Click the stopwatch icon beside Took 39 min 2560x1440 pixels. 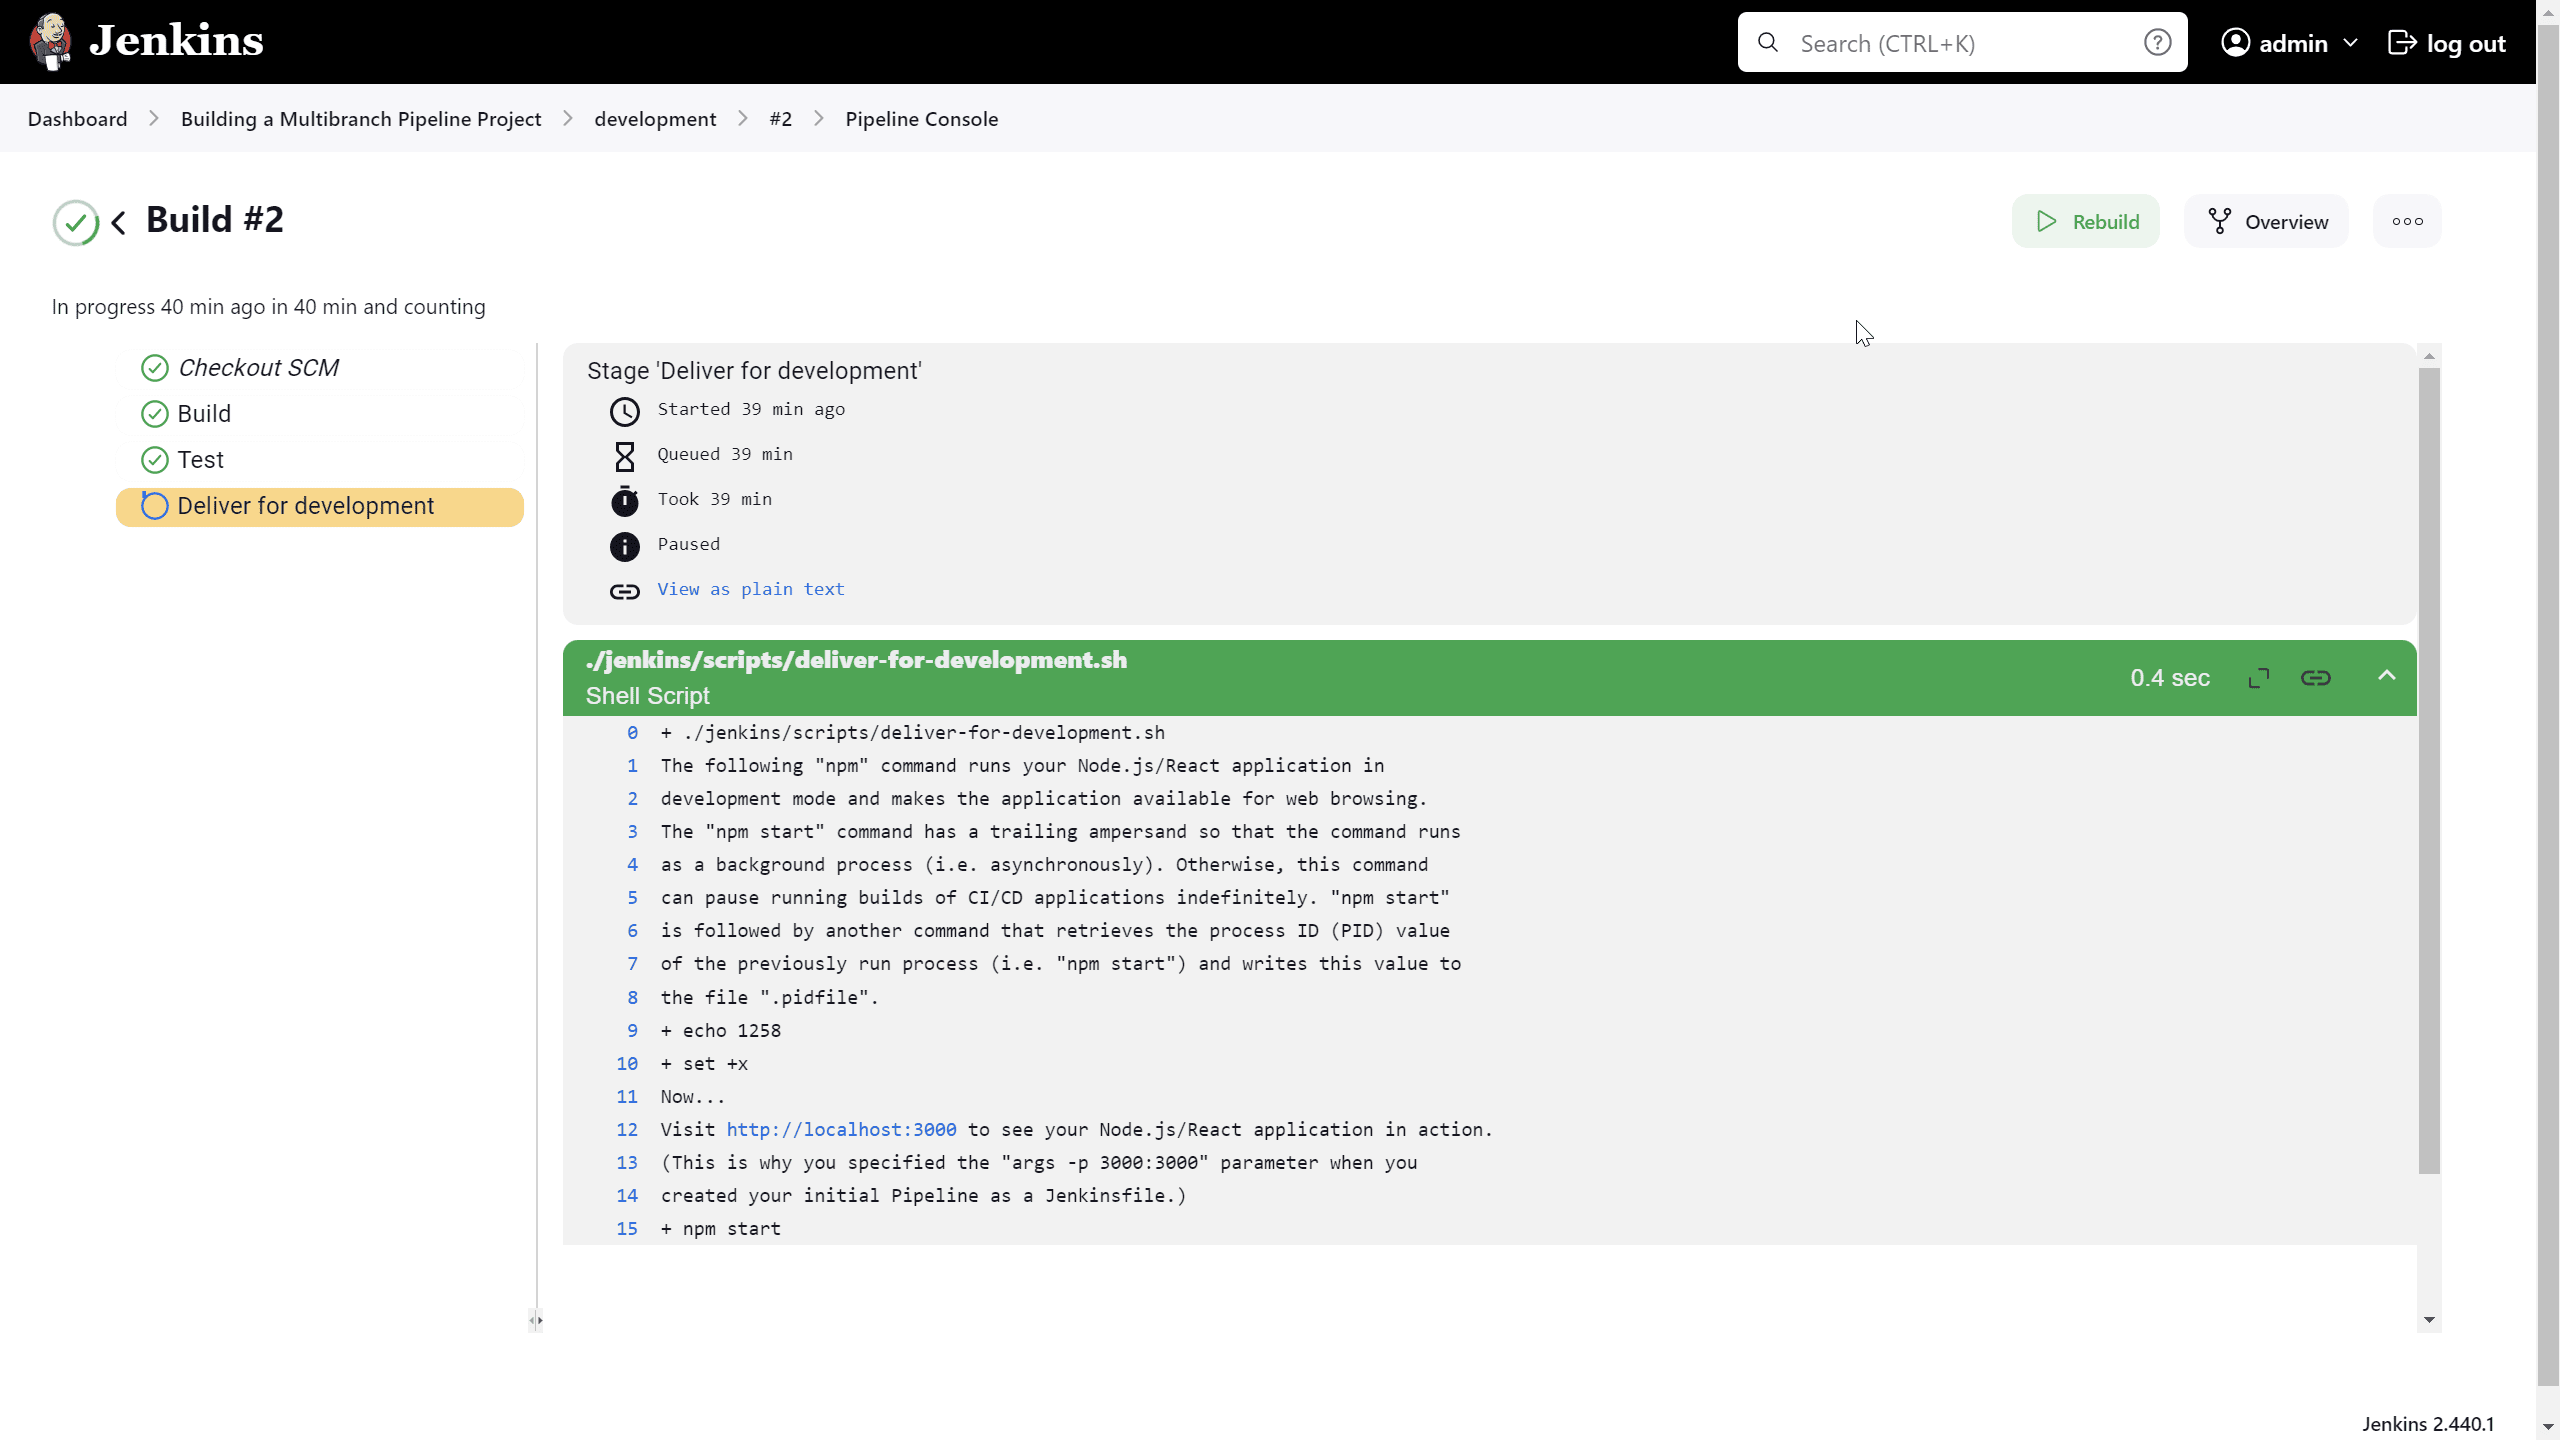pos(624,501)
